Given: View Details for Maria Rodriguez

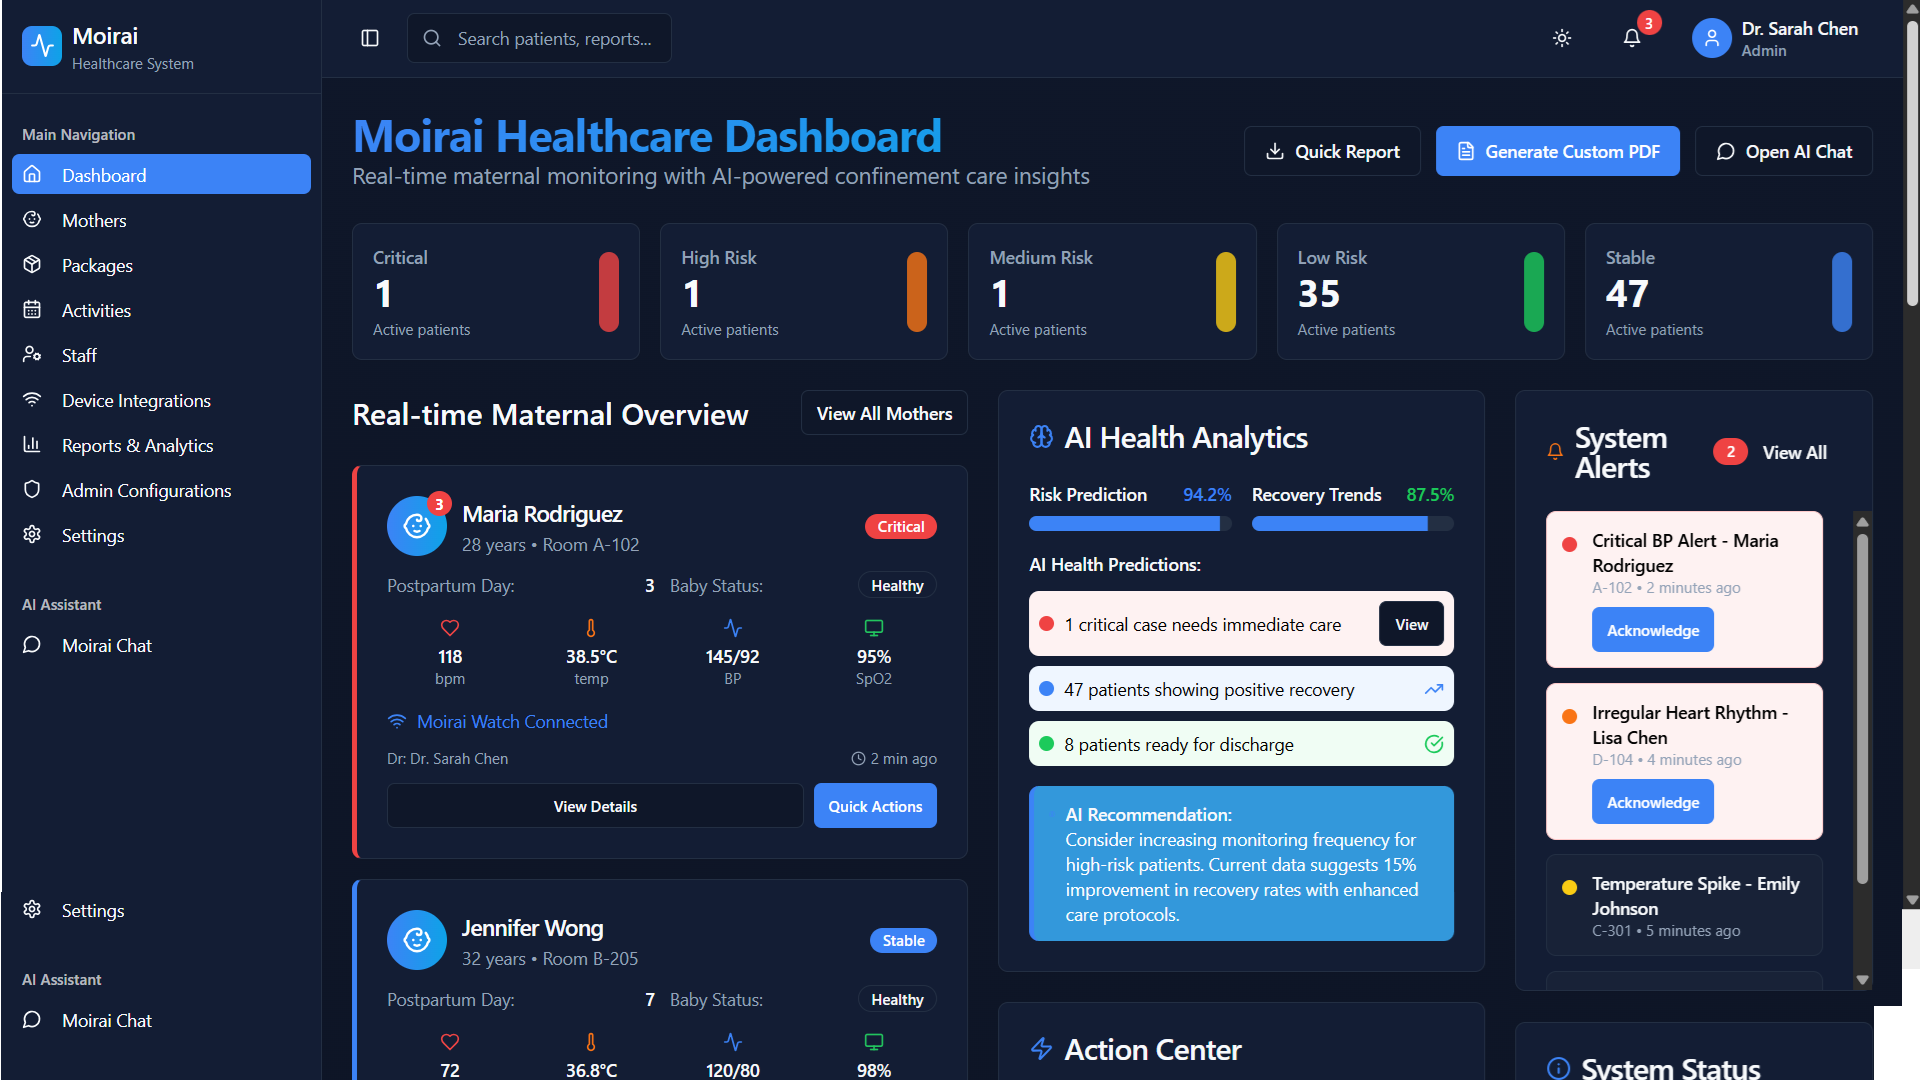Looking at the screenshot, I should (x=594, y=805).
